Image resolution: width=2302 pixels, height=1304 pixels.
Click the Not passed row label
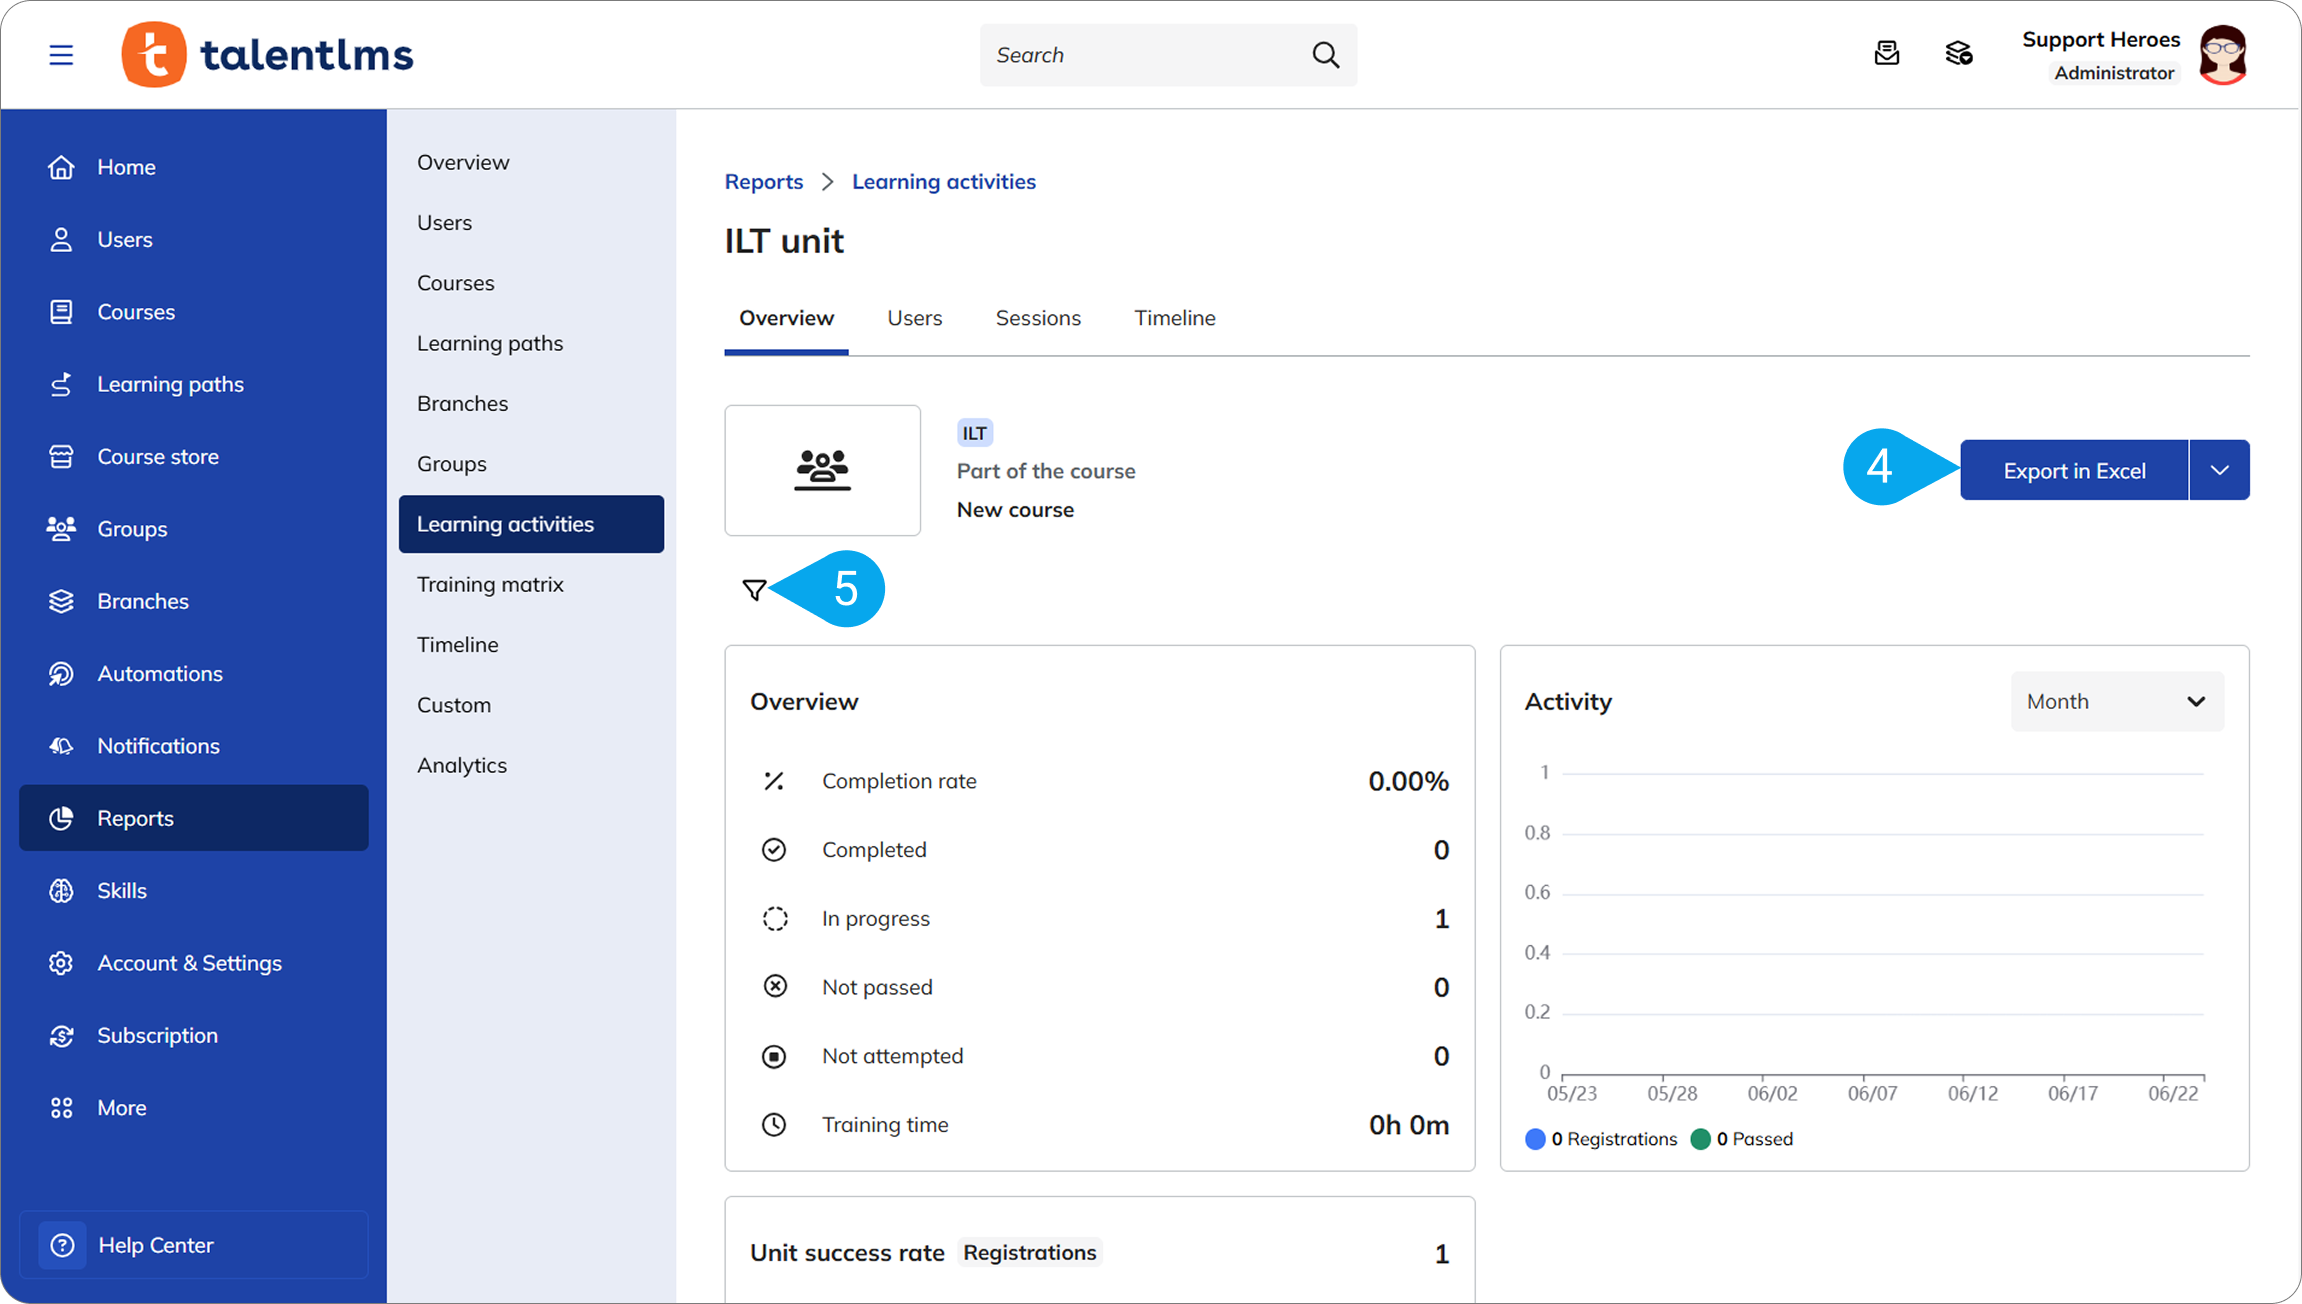(x=877, y=988)
